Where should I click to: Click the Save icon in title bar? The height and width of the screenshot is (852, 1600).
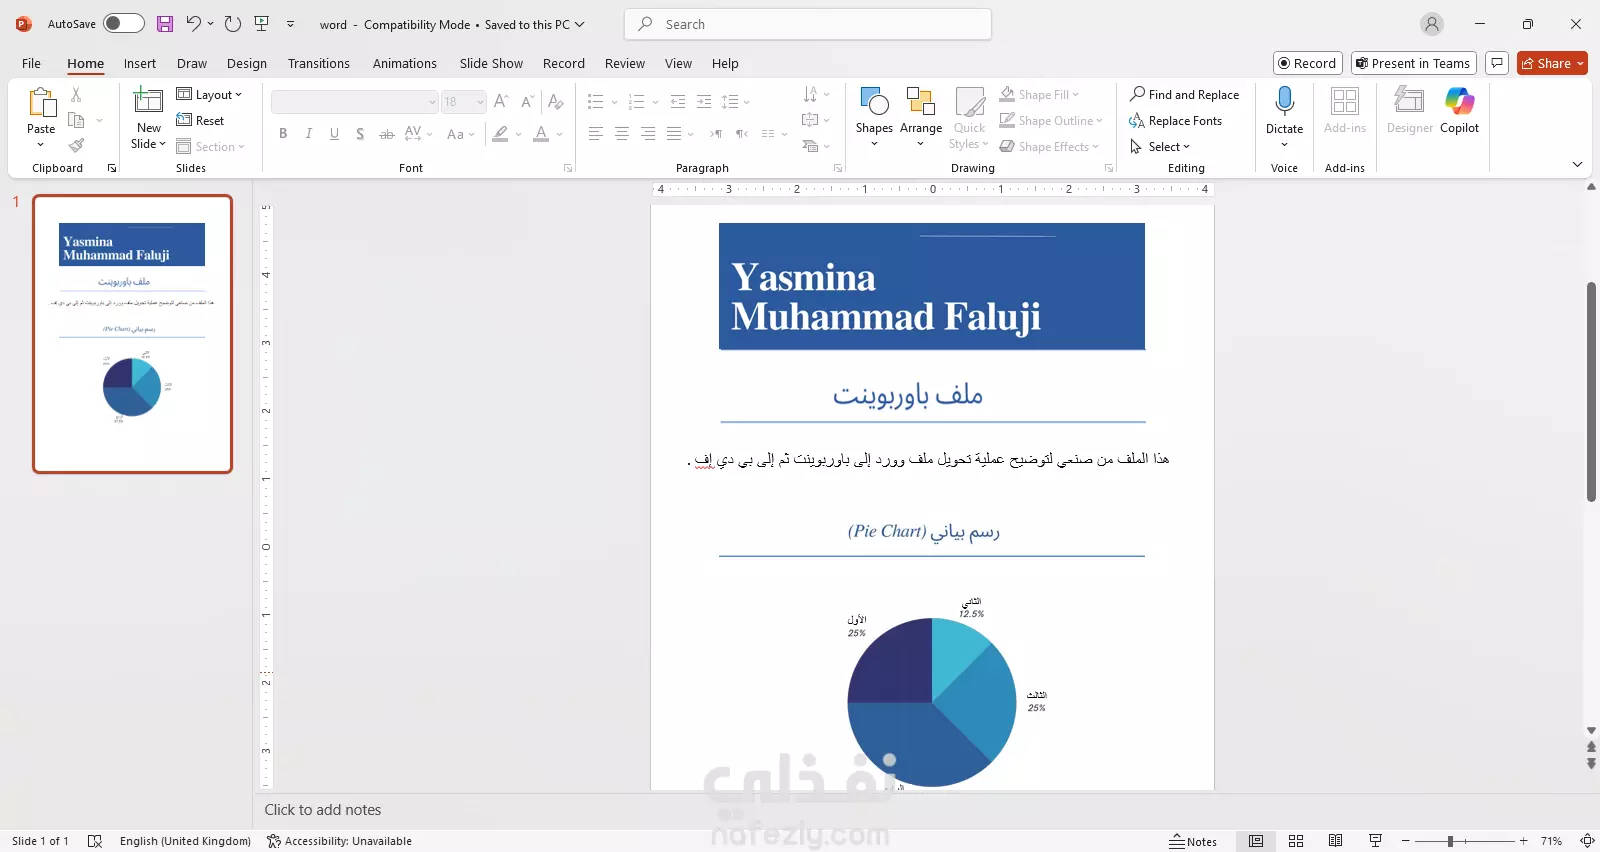tap(165, 24)
